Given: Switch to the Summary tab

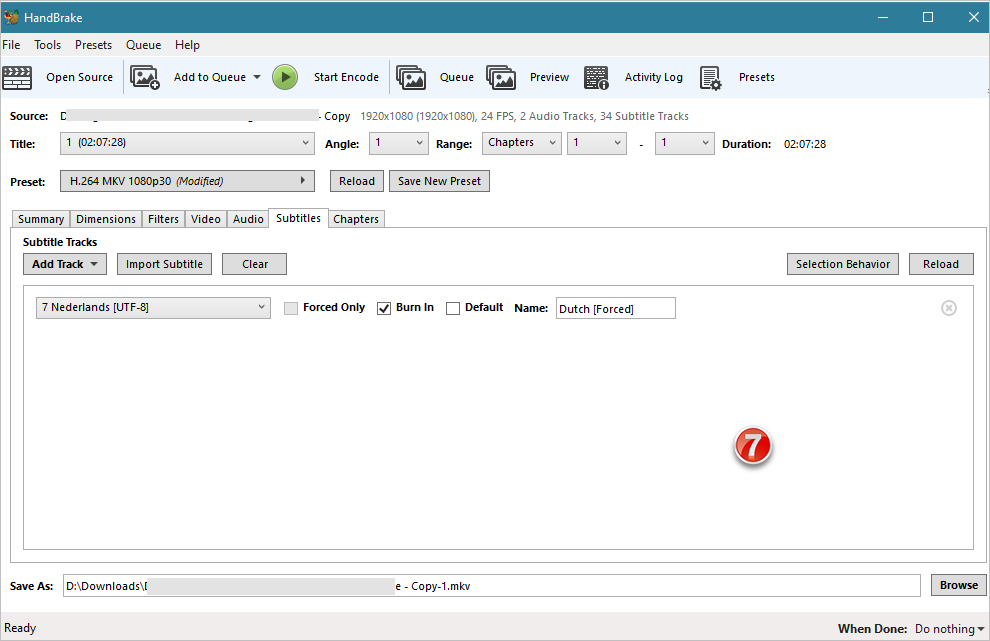Looking at the screenshot, I should click(x=41, y=219).
